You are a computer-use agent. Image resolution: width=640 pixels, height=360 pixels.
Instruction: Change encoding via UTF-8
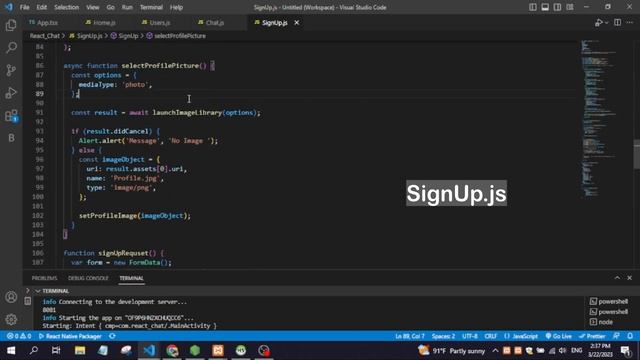pyautogui.click(x=469, y=336)
